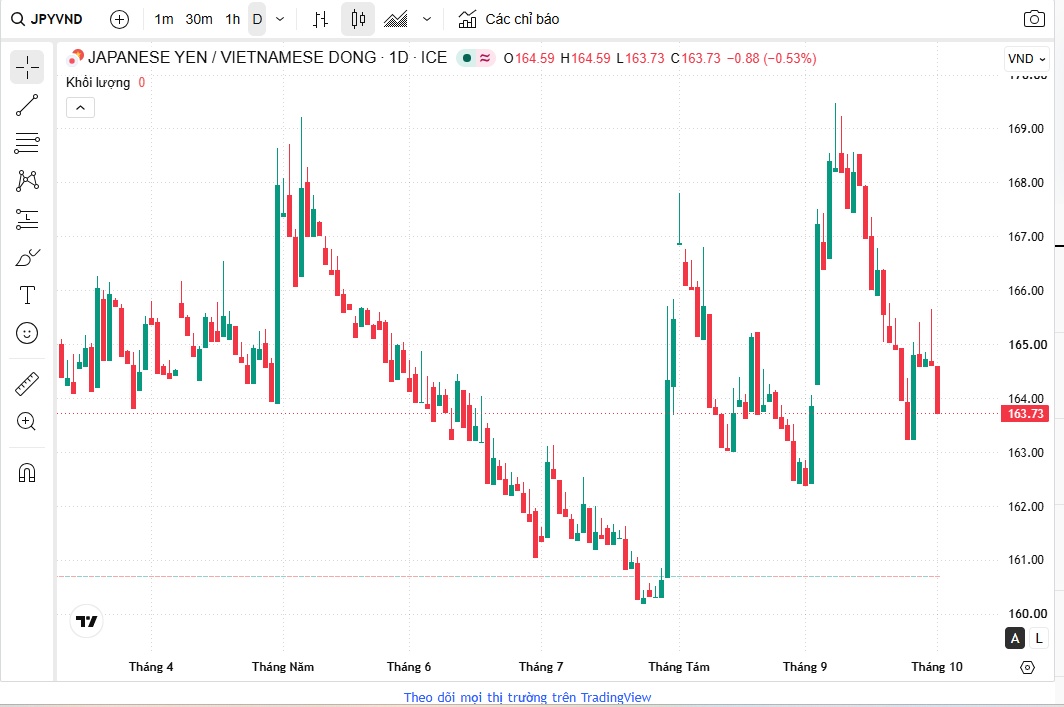Switch to the 30m timeframe

pyautogui.click(x=199, y=19)
